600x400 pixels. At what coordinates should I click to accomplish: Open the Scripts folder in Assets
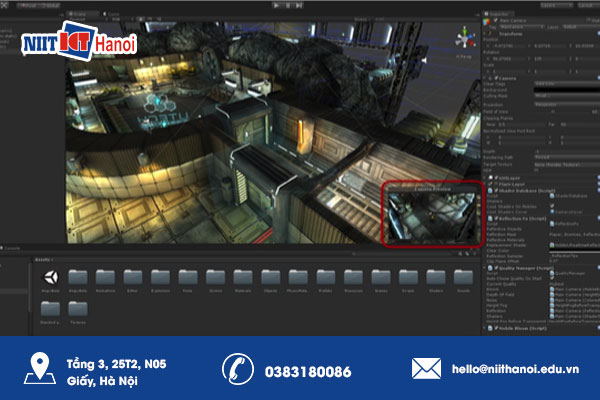pos(408,277)
